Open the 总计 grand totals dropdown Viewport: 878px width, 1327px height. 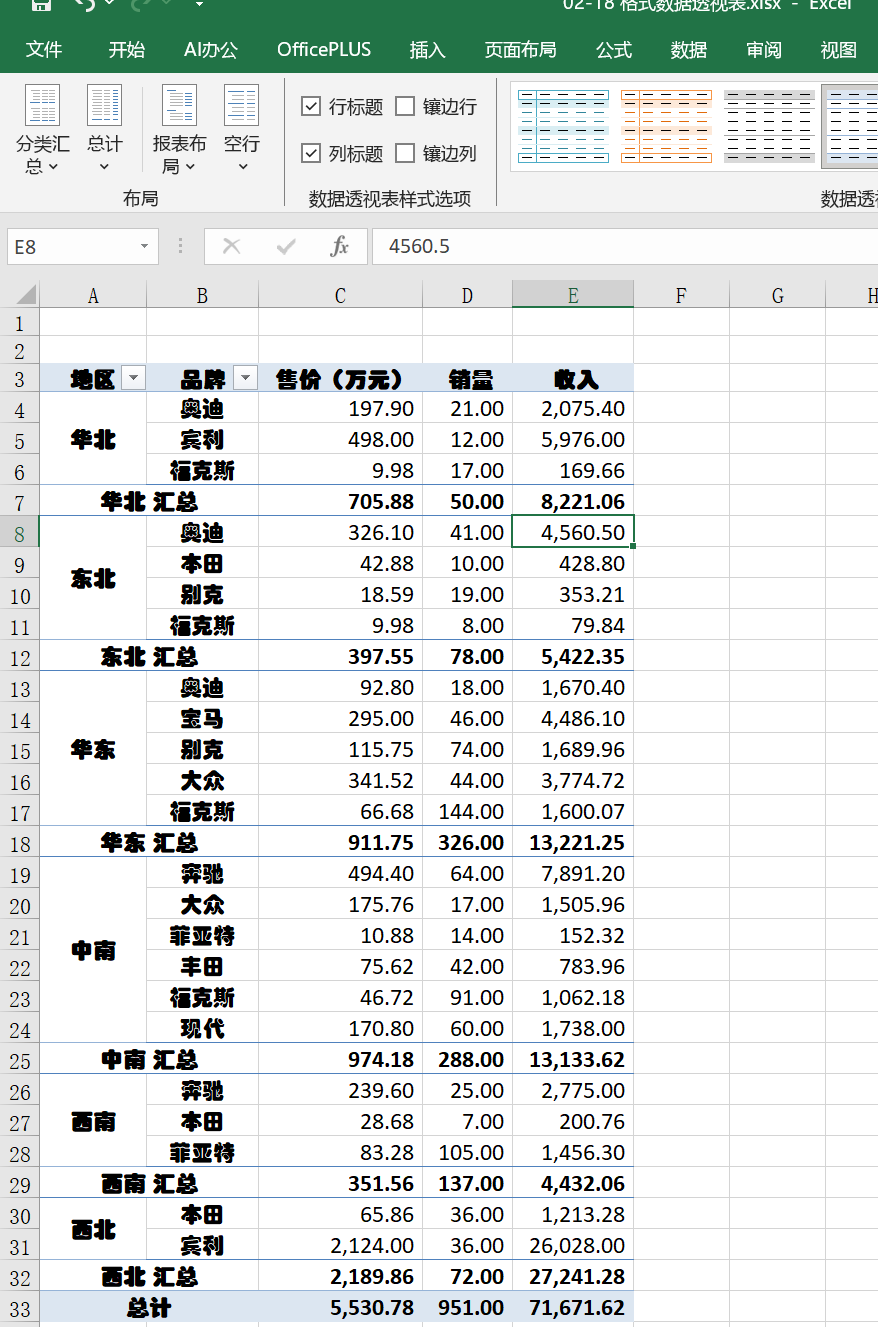click(x=105, y=130)
